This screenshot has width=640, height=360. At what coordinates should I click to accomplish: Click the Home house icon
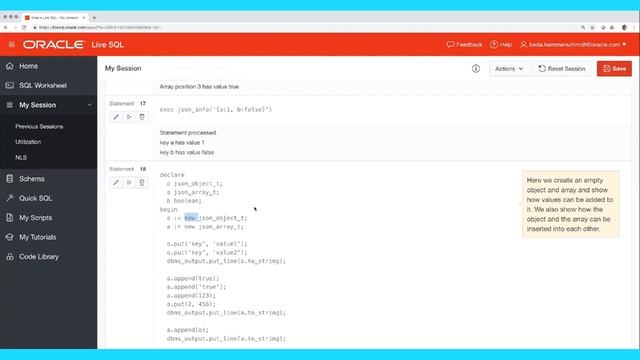click(10, 66)
